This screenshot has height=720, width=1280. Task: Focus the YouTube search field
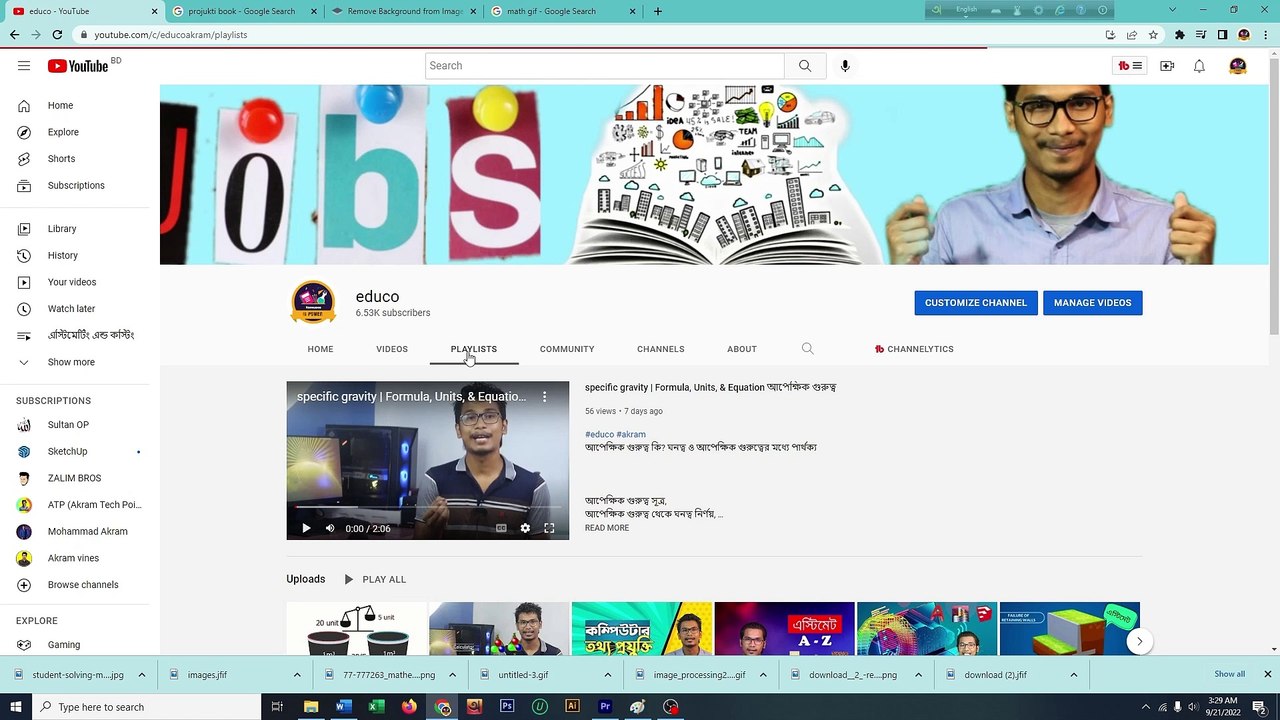(605, 66)
